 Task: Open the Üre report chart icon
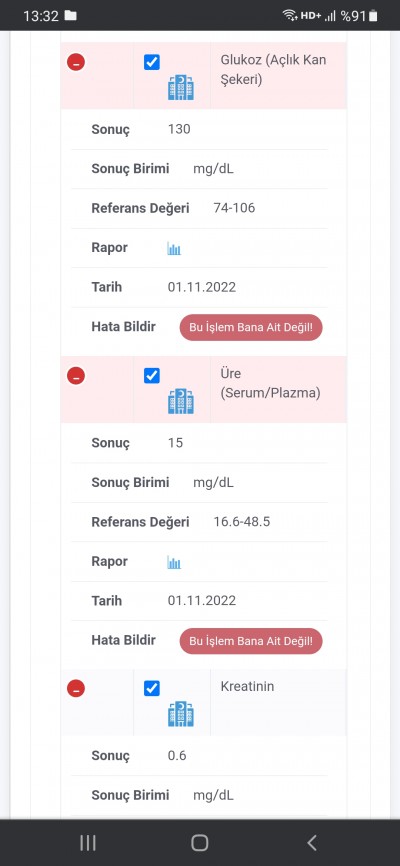174,562
